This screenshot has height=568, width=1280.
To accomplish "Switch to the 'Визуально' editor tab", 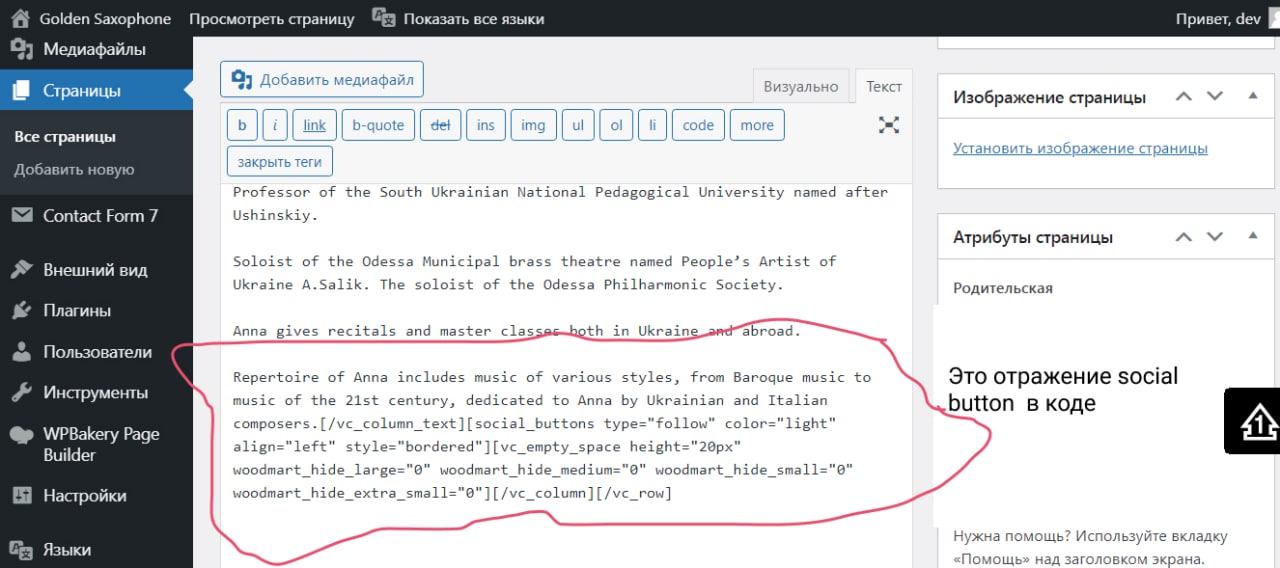I will coord(801,86).
